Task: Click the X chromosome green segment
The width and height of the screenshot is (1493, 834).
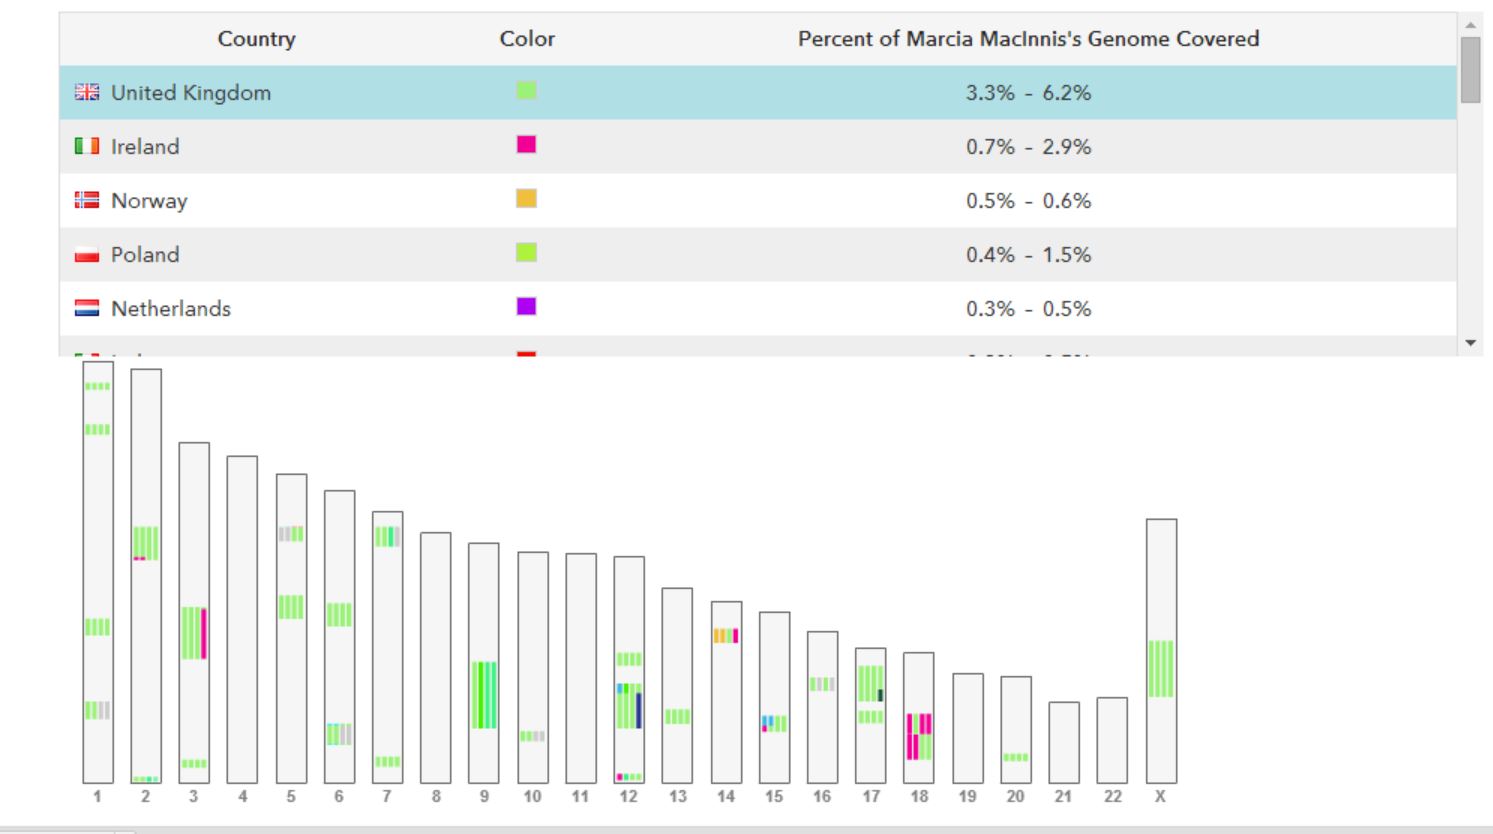Action: (x=1160, y=668)
